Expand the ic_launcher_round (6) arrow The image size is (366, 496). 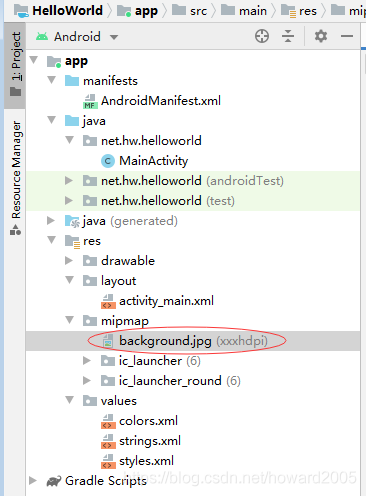click(87, 381)
